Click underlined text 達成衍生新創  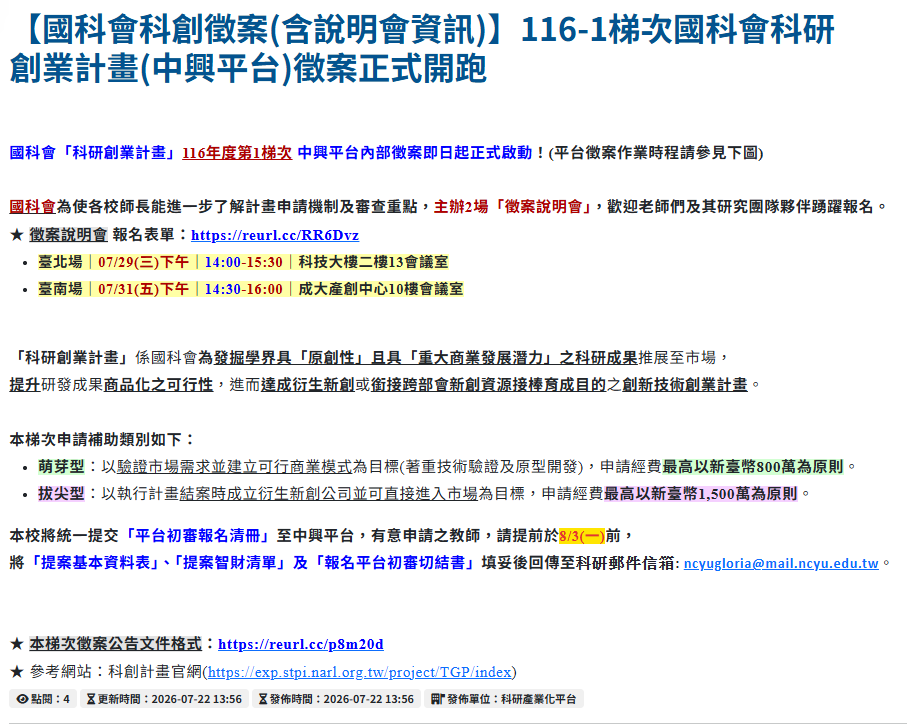point(308,384)
